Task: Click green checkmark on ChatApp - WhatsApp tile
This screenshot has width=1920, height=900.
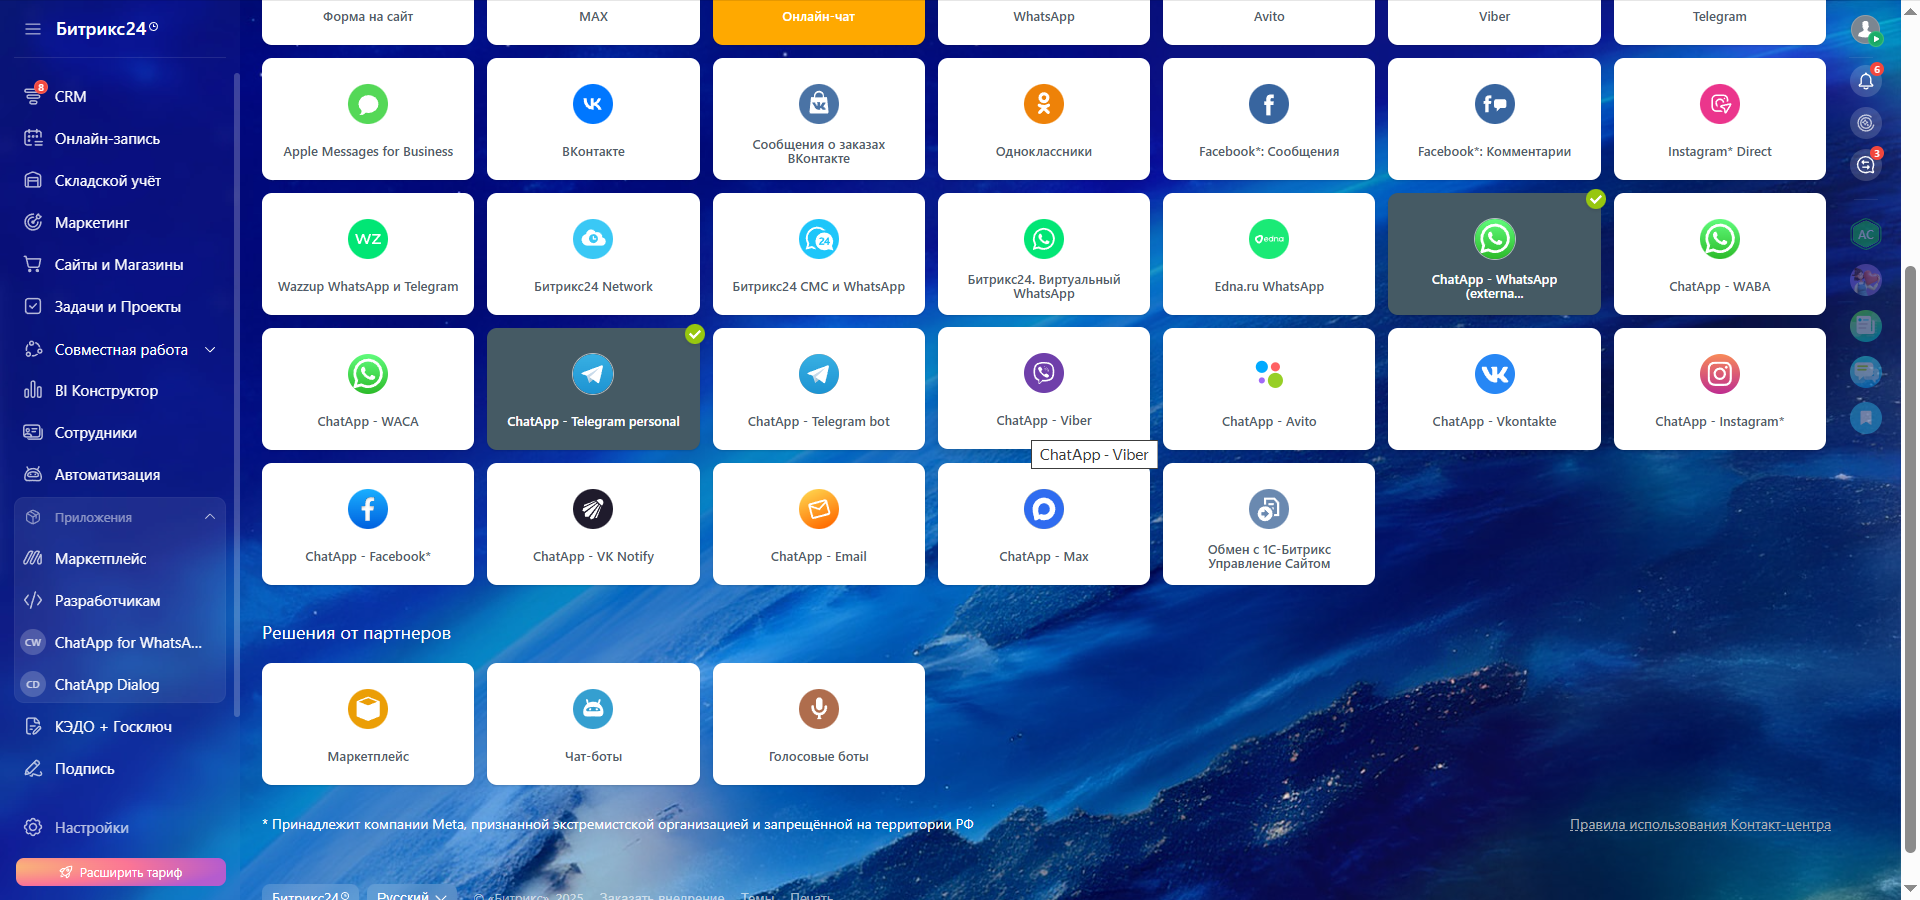Action: tap(1596, 199)
